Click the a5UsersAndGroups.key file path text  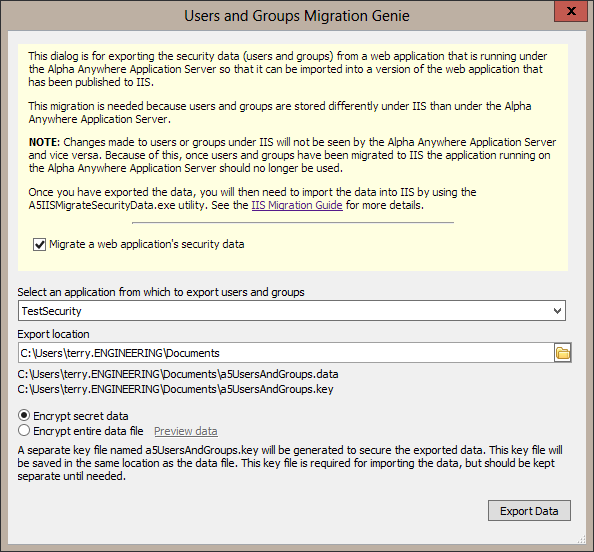(x=175, y=389)
